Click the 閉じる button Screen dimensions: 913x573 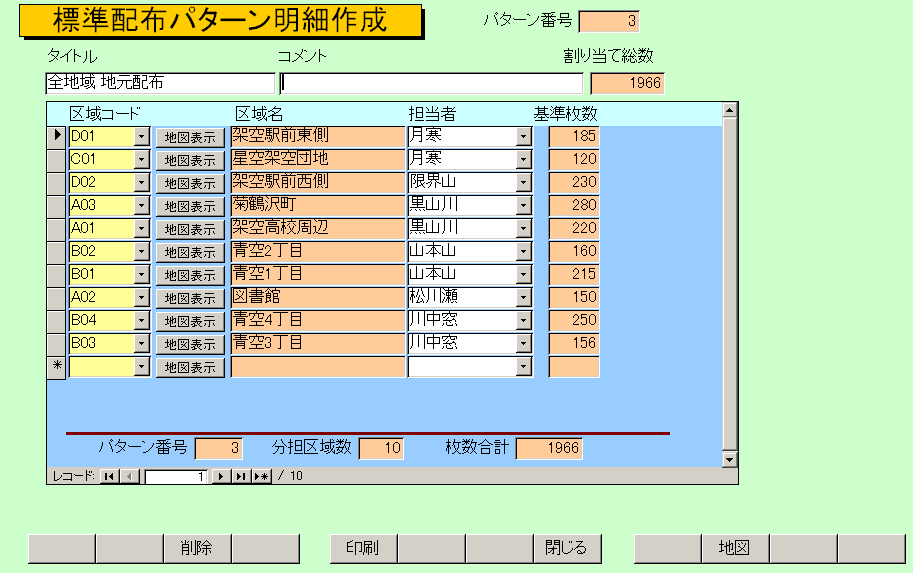(566, 548)
